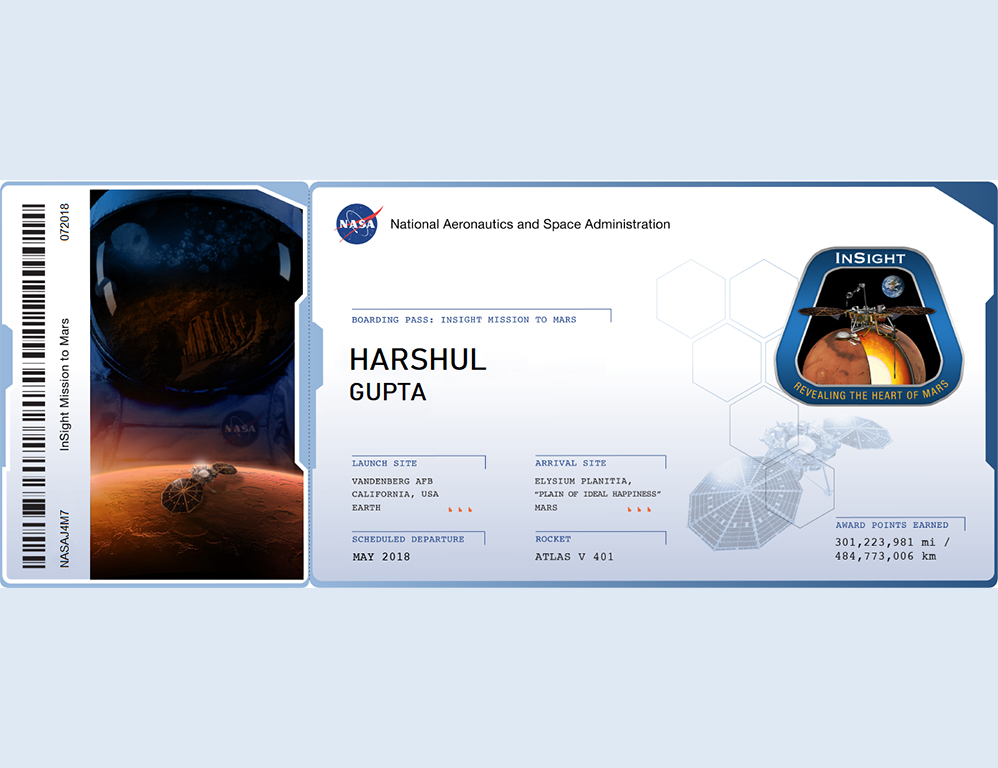Image resolution: width=998 pixels, height=768 pixels.
Task: Click 'VANDENBERG AFB' text
Action: coord(392,481)
